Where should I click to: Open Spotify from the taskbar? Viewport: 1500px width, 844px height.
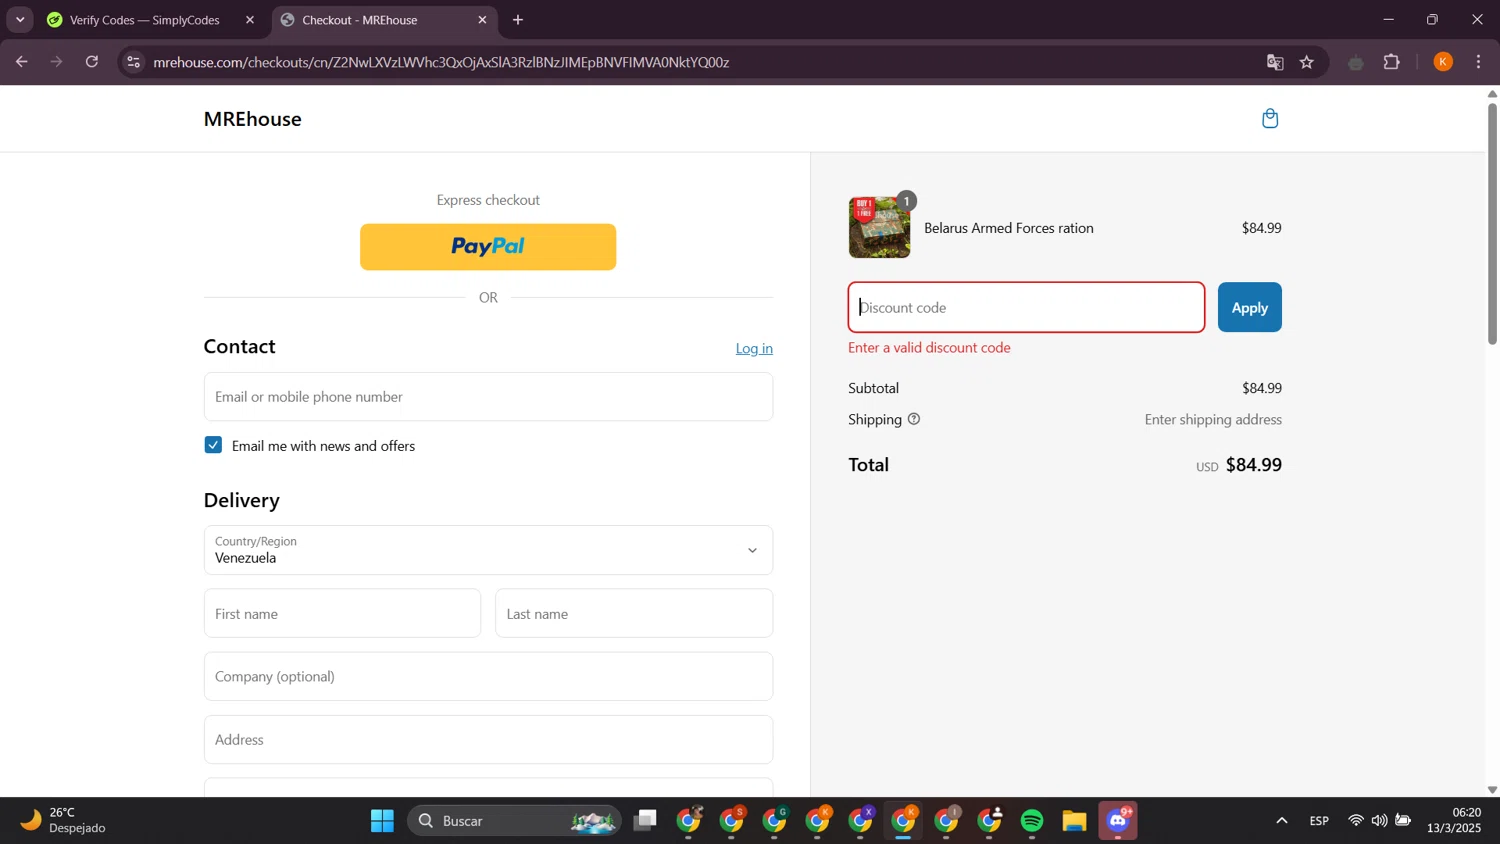coord(1032,821)
